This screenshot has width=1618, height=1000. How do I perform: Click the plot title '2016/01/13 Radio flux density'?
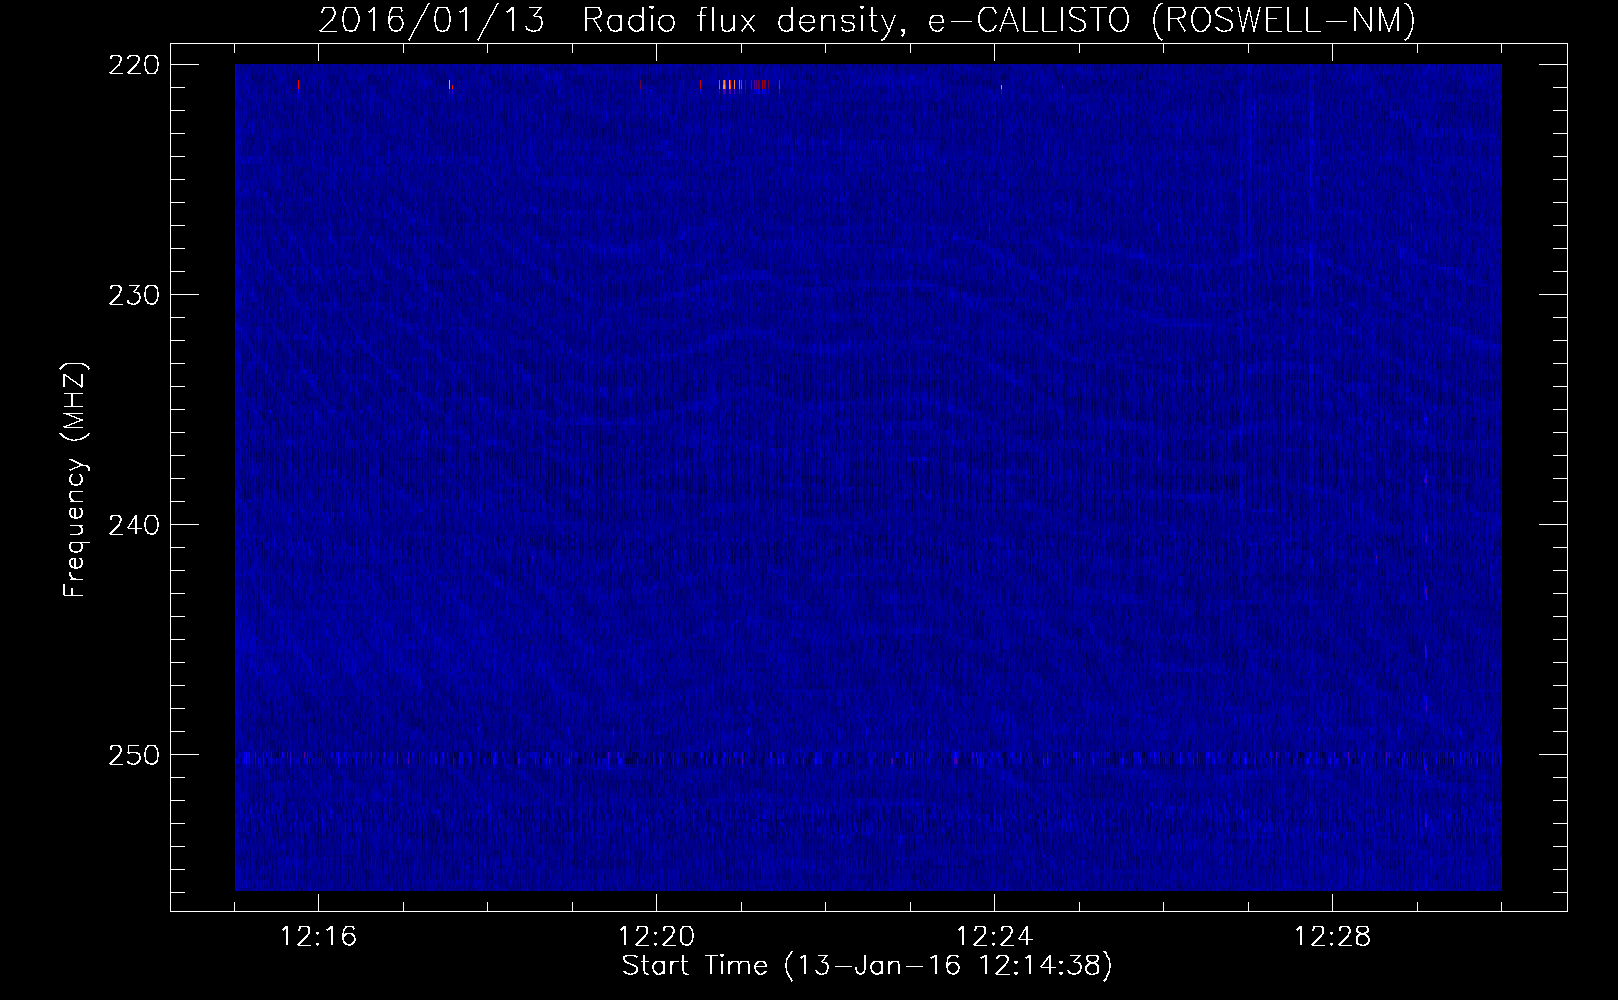(x=608, y=20)
